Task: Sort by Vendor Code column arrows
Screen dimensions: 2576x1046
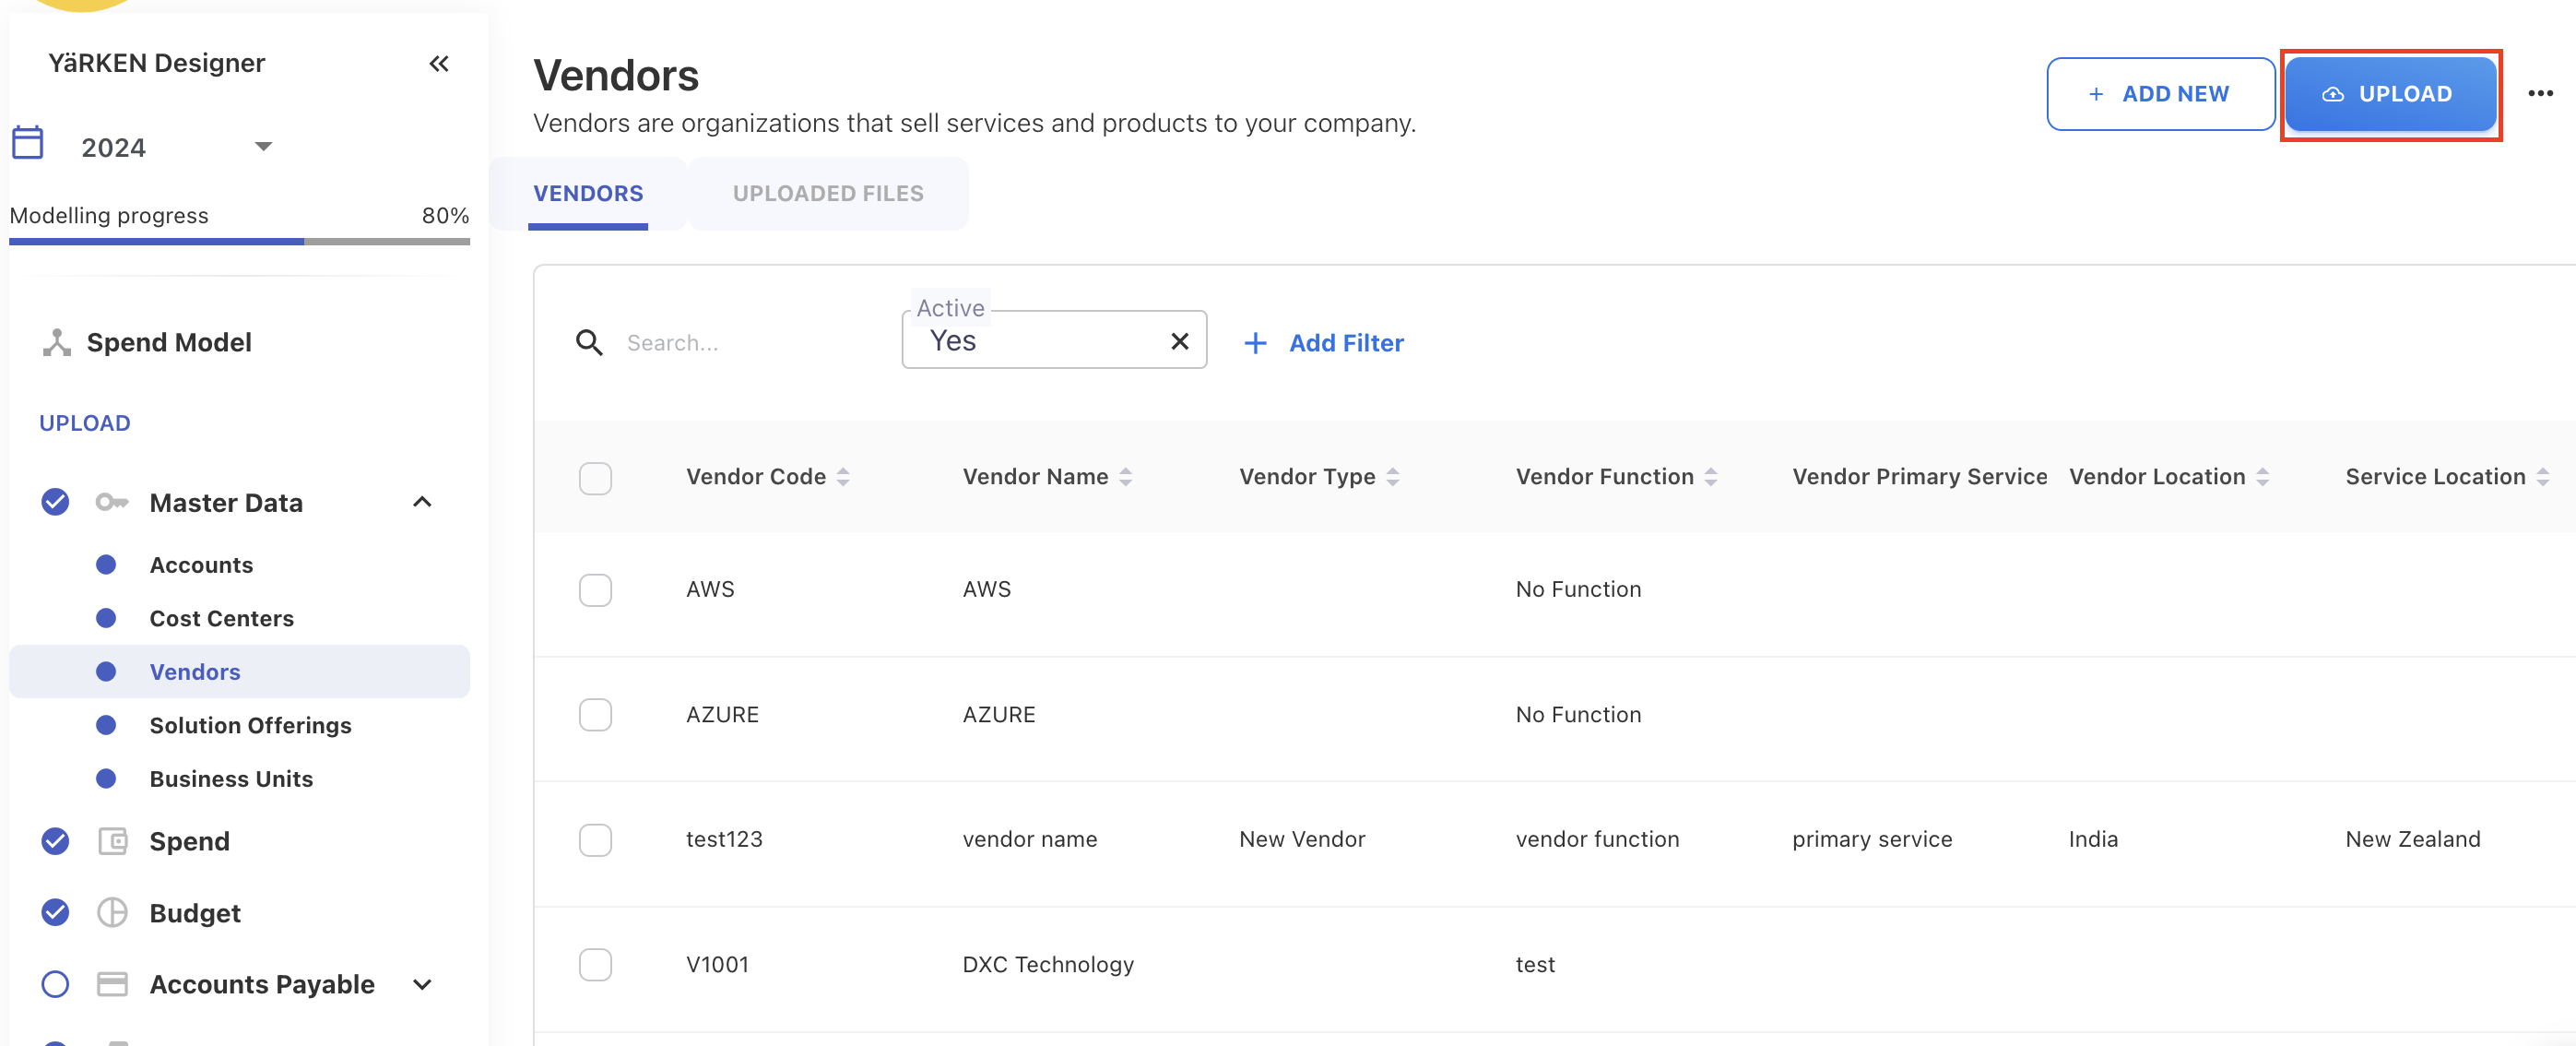Action: coord(843,477)
